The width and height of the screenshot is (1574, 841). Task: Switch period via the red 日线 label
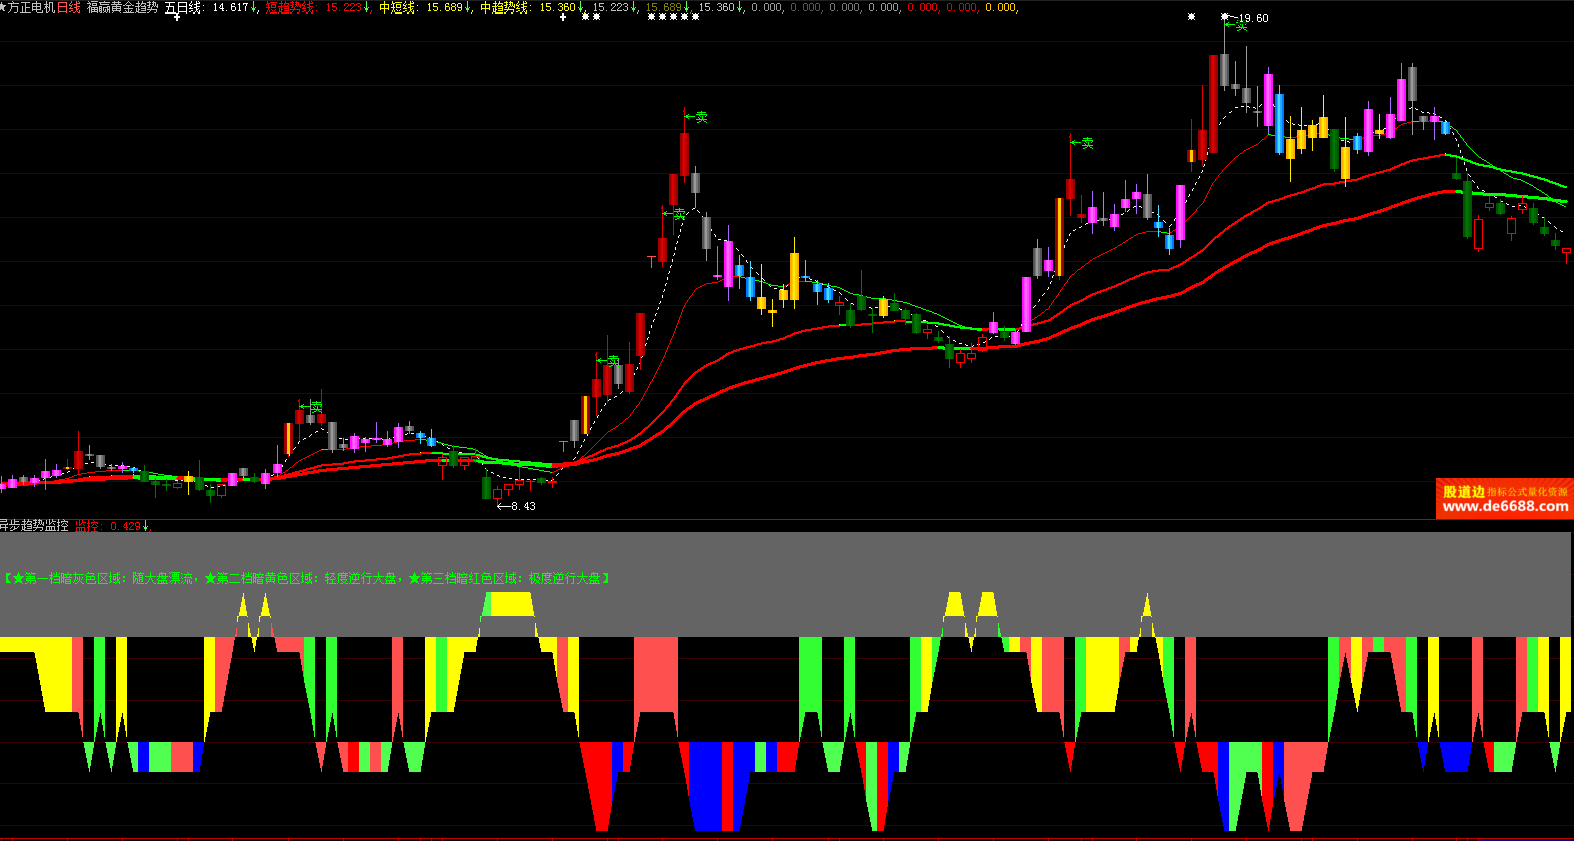click(x=69, y=7)
